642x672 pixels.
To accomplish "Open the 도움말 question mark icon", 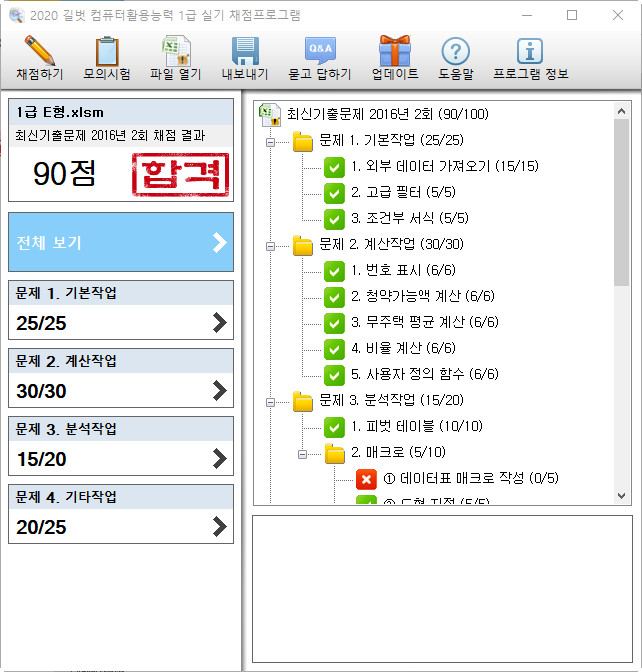I will click(x=455, y=51).
